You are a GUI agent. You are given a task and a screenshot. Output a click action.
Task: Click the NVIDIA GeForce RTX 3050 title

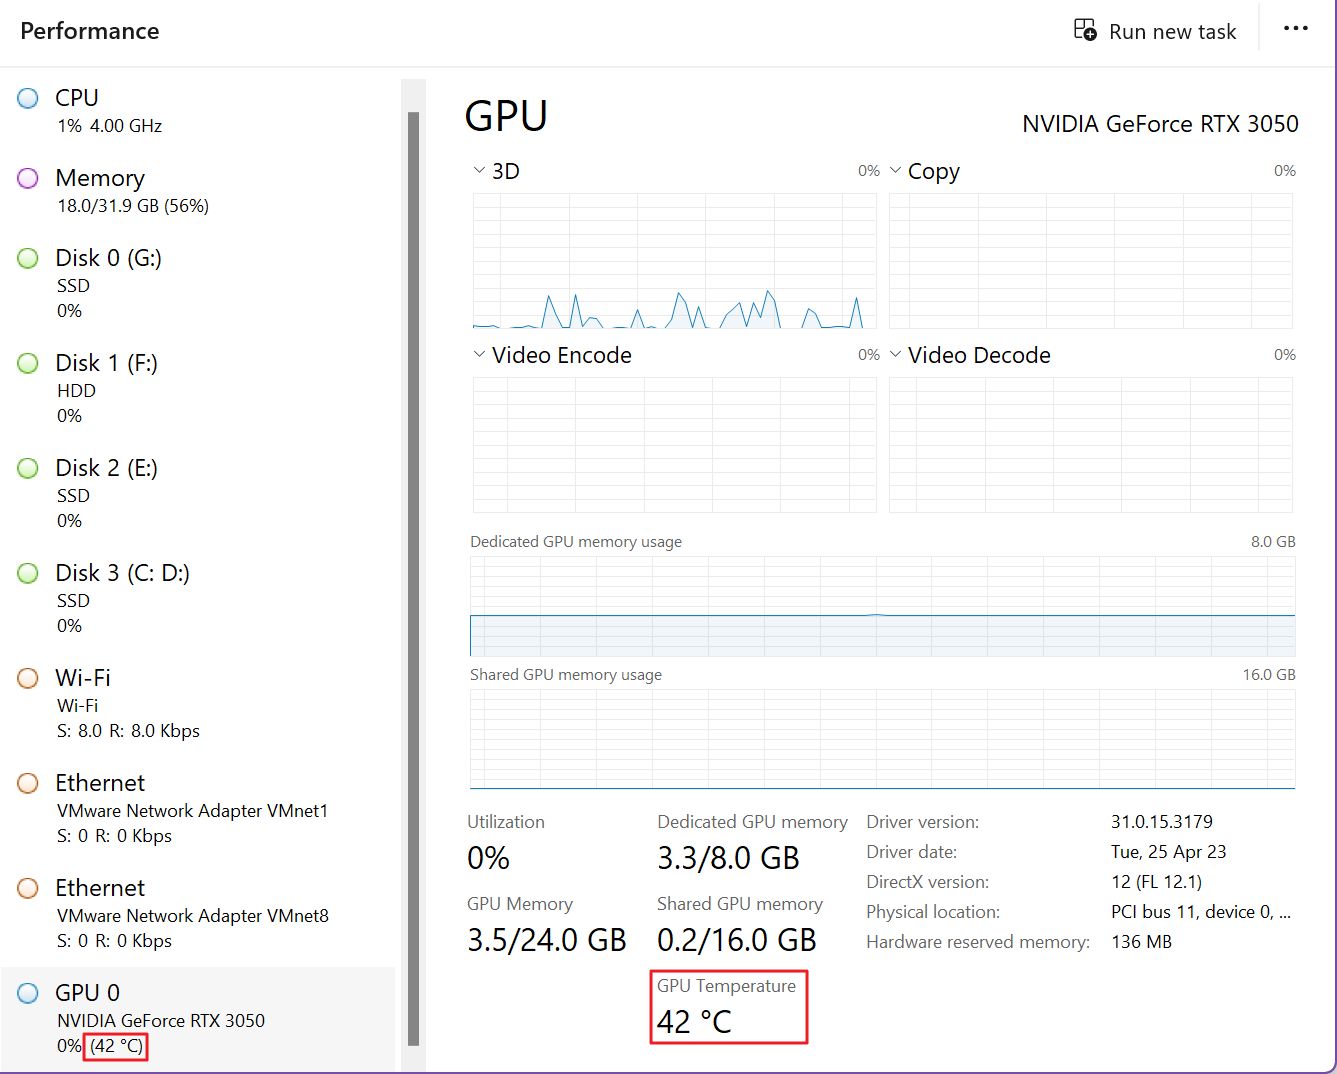pyautogui.click(x=1159, y=123)
